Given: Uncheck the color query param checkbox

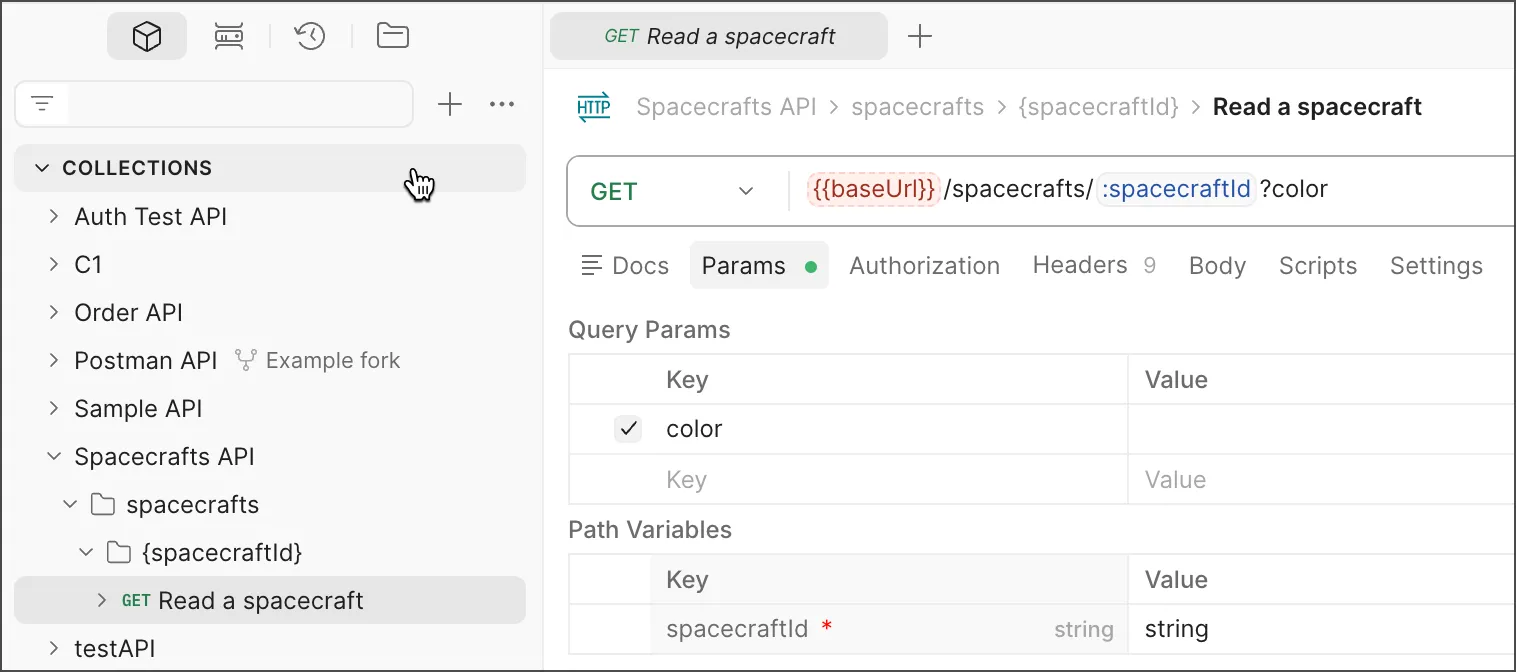Looking at the screenshot, I should tap(628, 429).
